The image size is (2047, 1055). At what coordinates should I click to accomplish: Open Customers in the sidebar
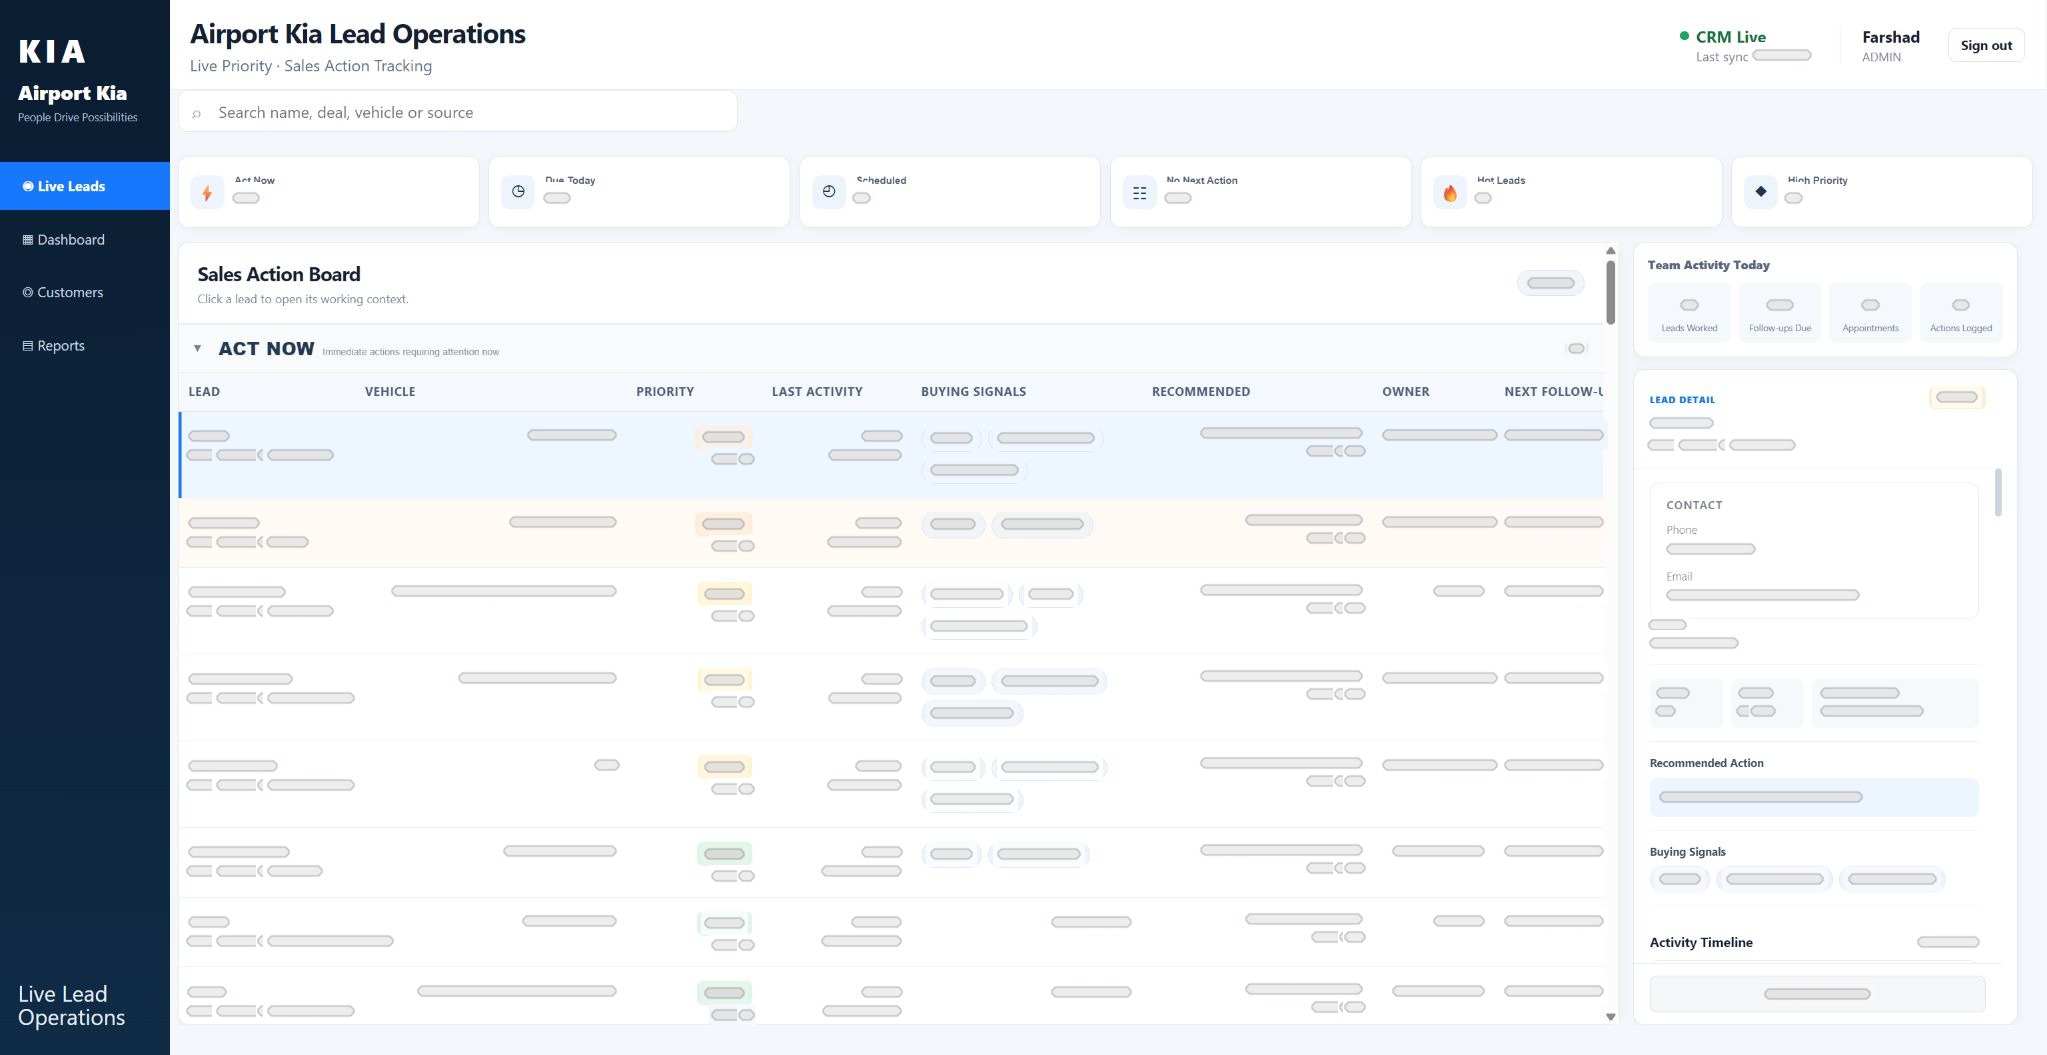[x=85, y=292]
